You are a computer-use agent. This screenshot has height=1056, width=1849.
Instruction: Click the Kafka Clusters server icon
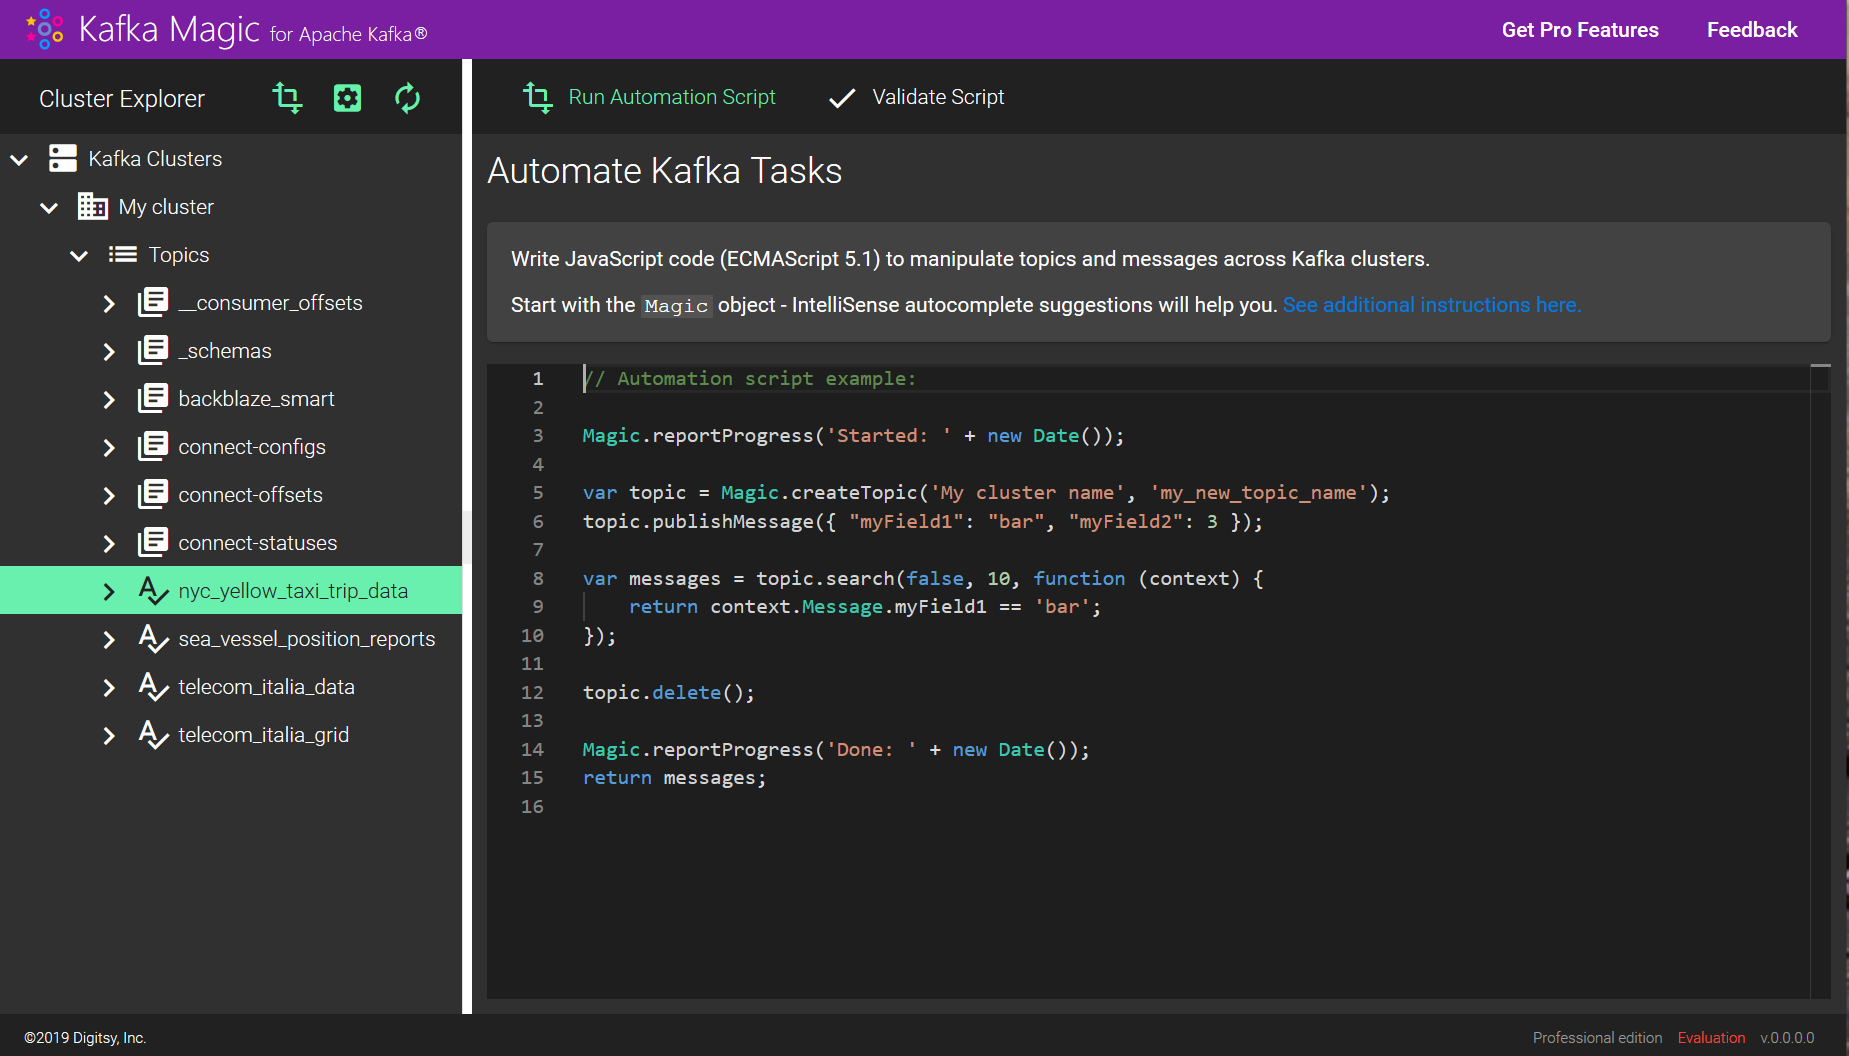point(63,158)
